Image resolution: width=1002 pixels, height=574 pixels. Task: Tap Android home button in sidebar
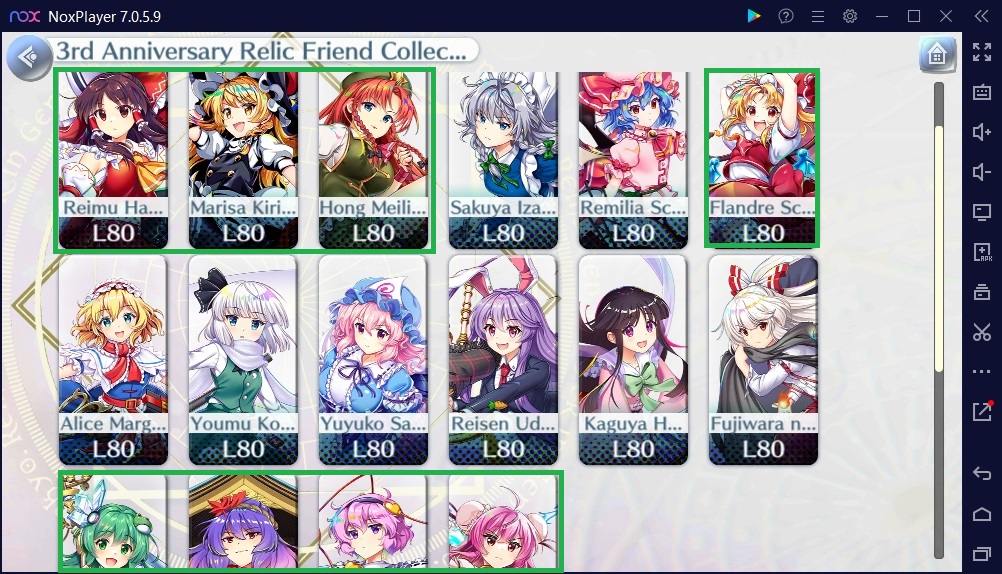pos(982,513)
